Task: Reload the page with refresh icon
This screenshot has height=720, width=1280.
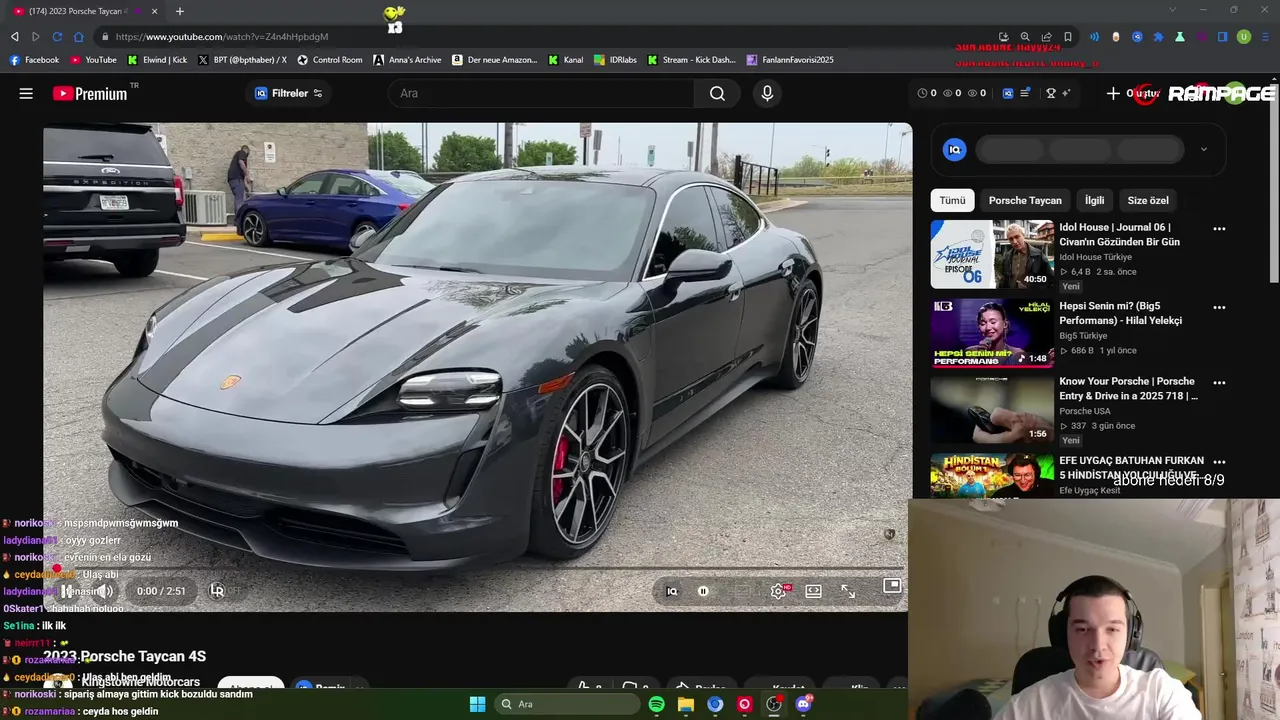Action: coord(57,36)
